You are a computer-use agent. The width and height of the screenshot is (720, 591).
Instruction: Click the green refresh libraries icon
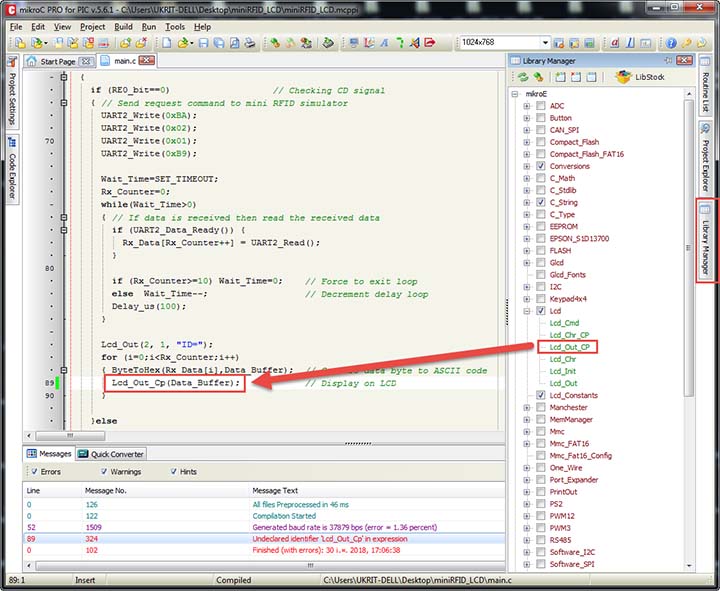click(521, 77)
